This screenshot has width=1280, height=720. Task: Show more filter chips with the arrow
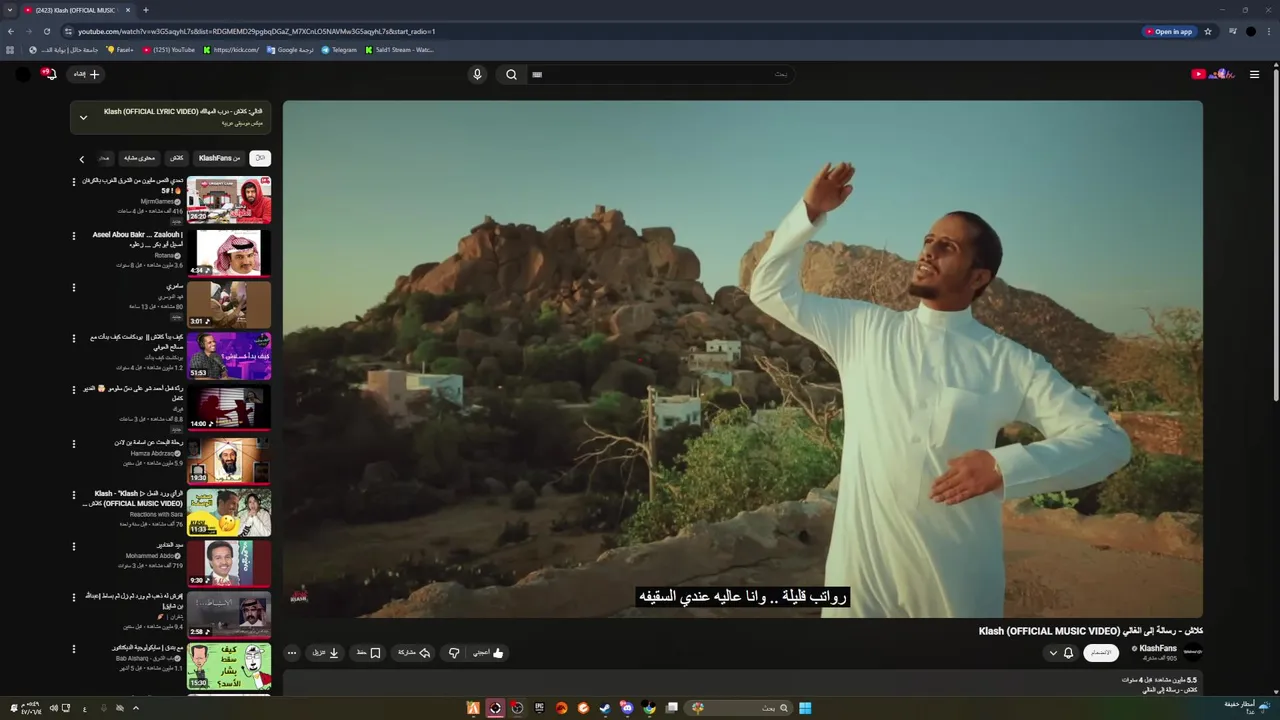tap(82, 158)
